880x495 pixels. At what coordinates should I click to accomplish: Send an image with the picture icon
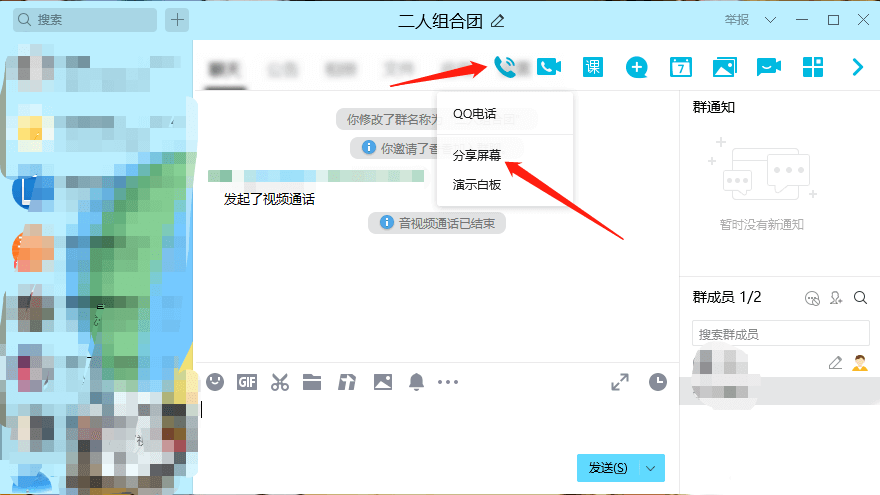[383, 382]
